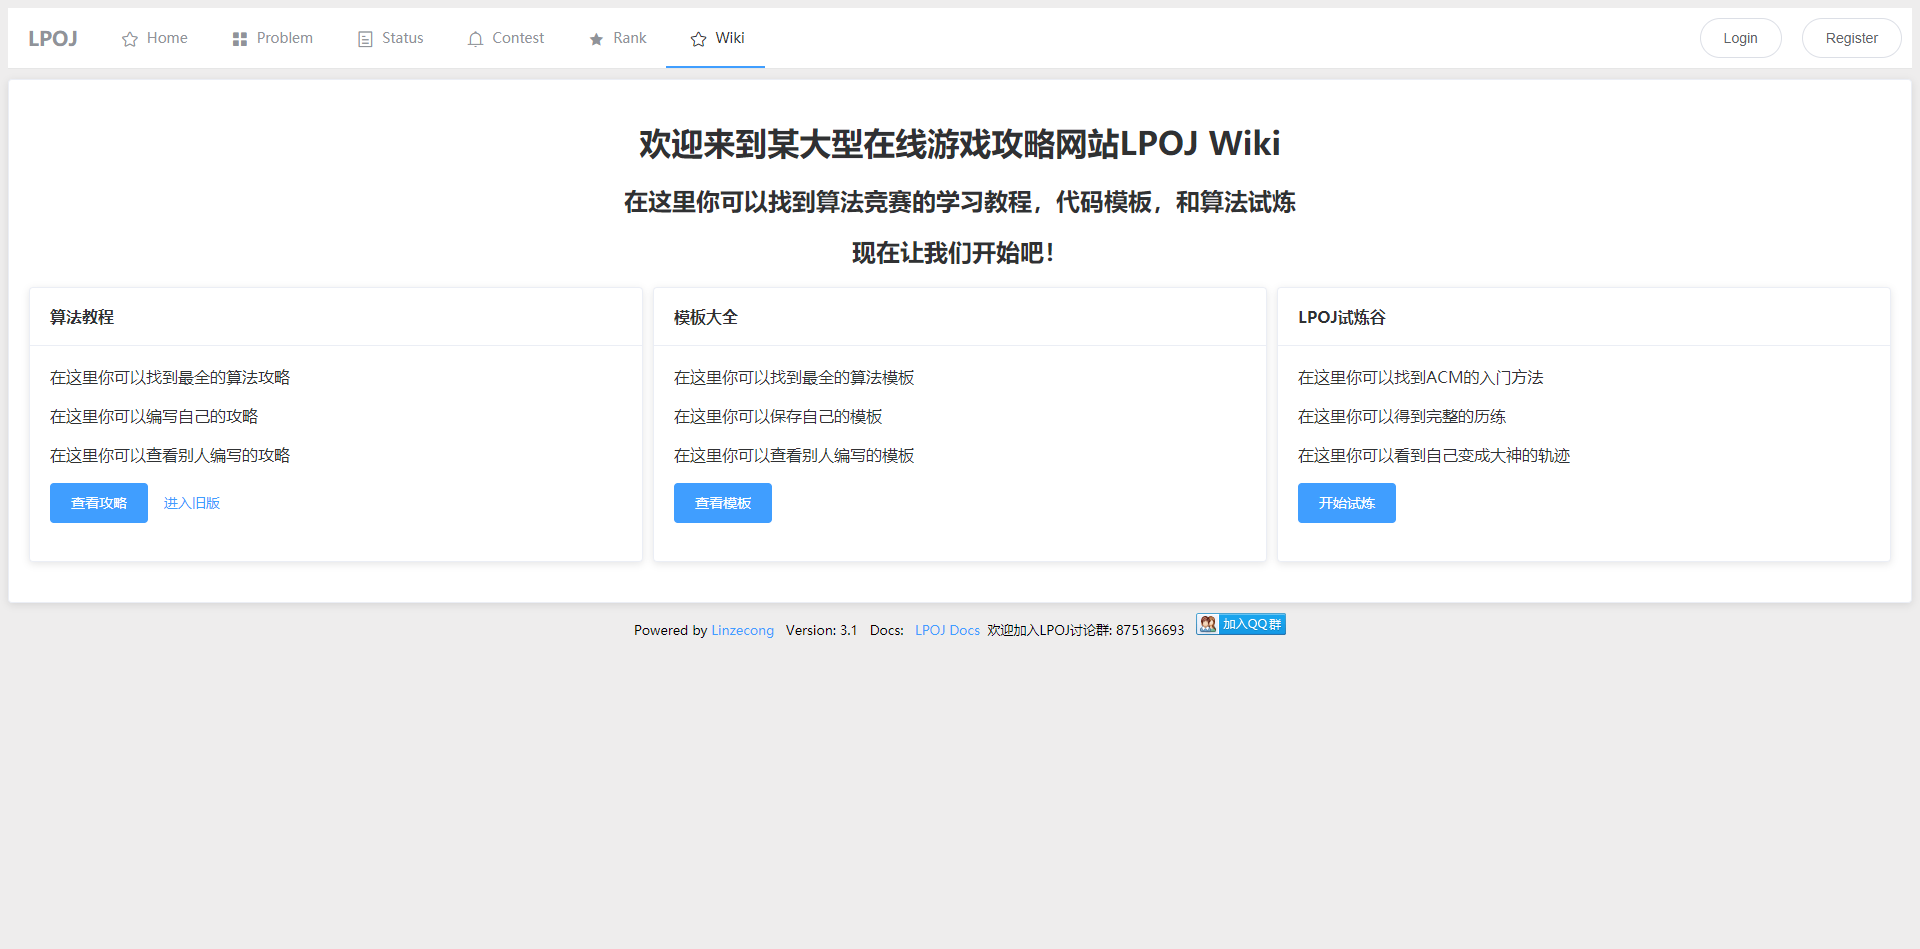Click the Home star icon in navbar
The image size is (1920, 949).
click(x=129, y=38)
